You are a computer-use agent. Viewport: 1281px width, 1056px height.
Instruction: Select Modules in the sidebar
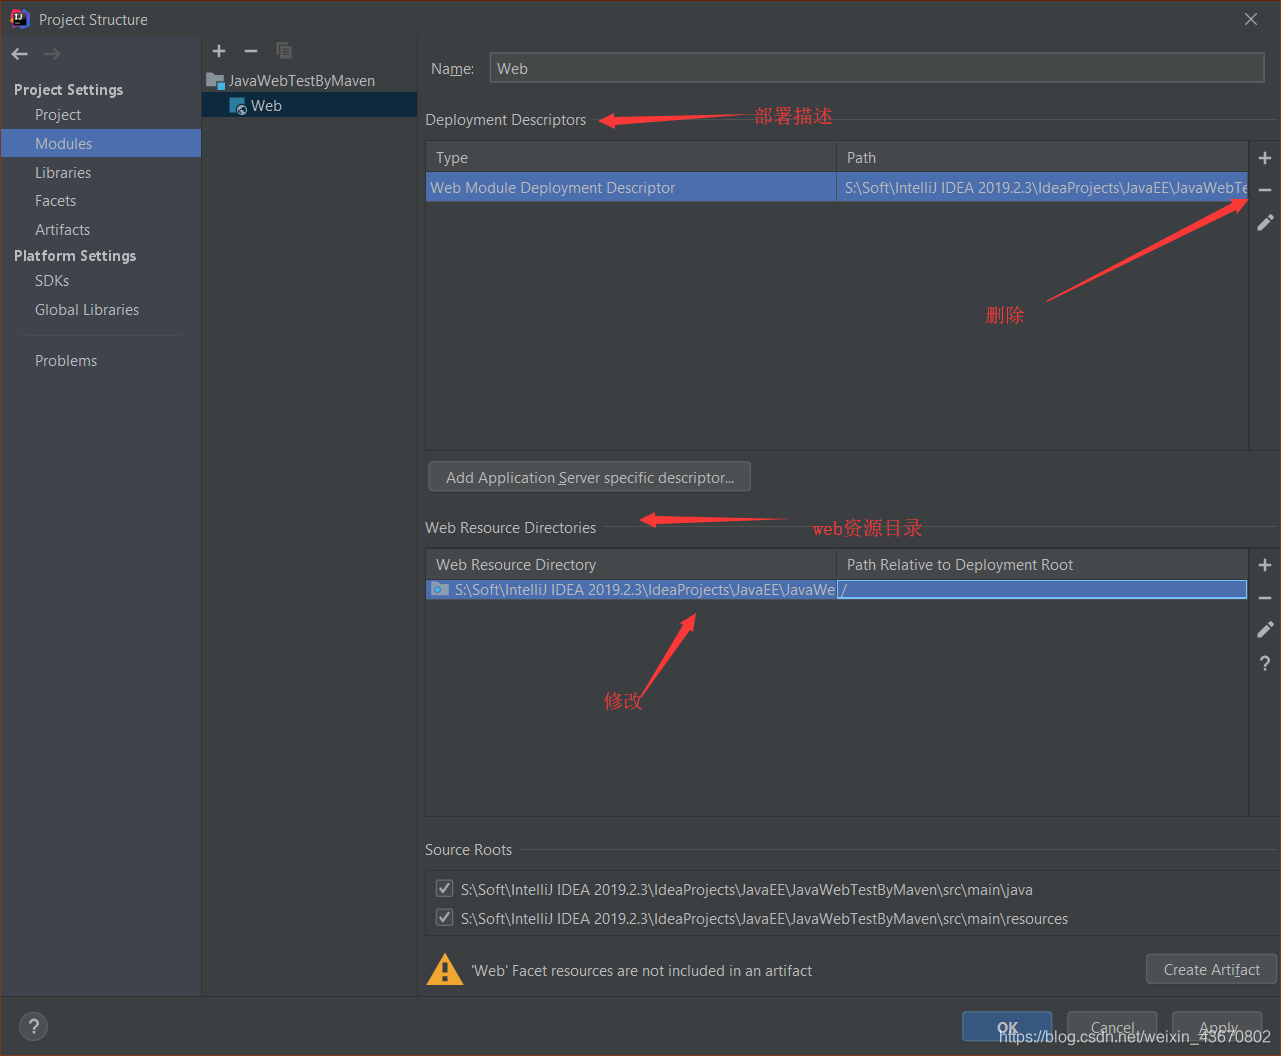pyautogui.click(x=101, y=144)
